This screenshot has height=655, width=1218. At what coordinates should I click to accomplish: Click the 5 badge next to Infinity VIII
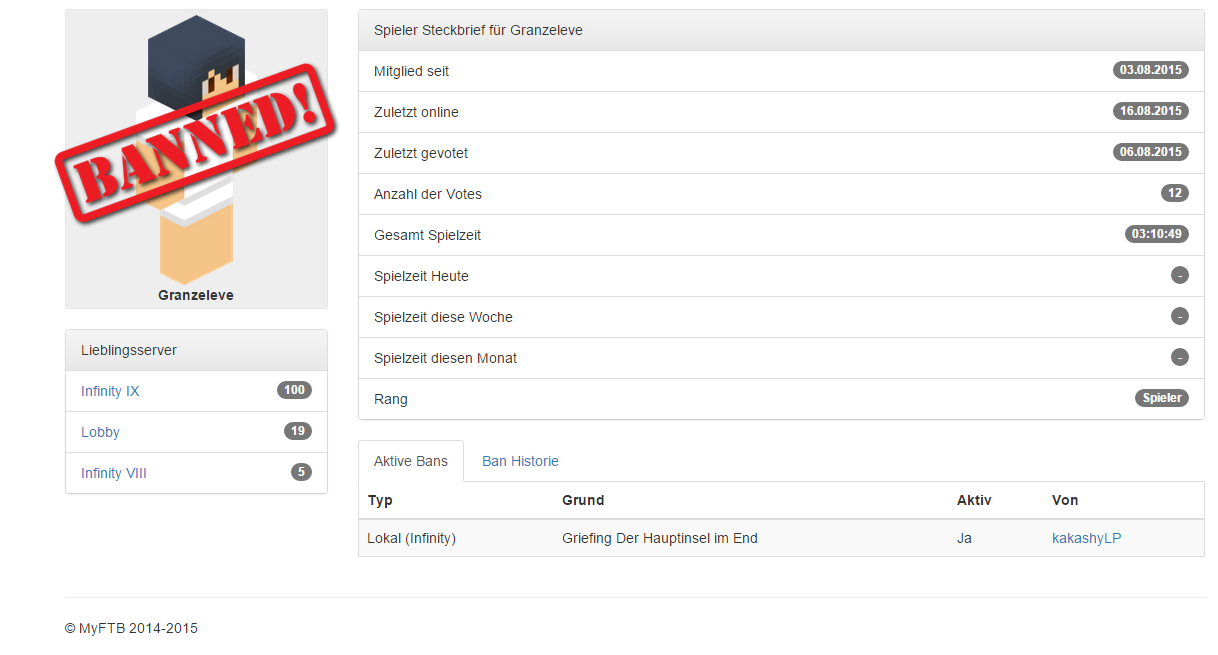(x=301, y=472)
